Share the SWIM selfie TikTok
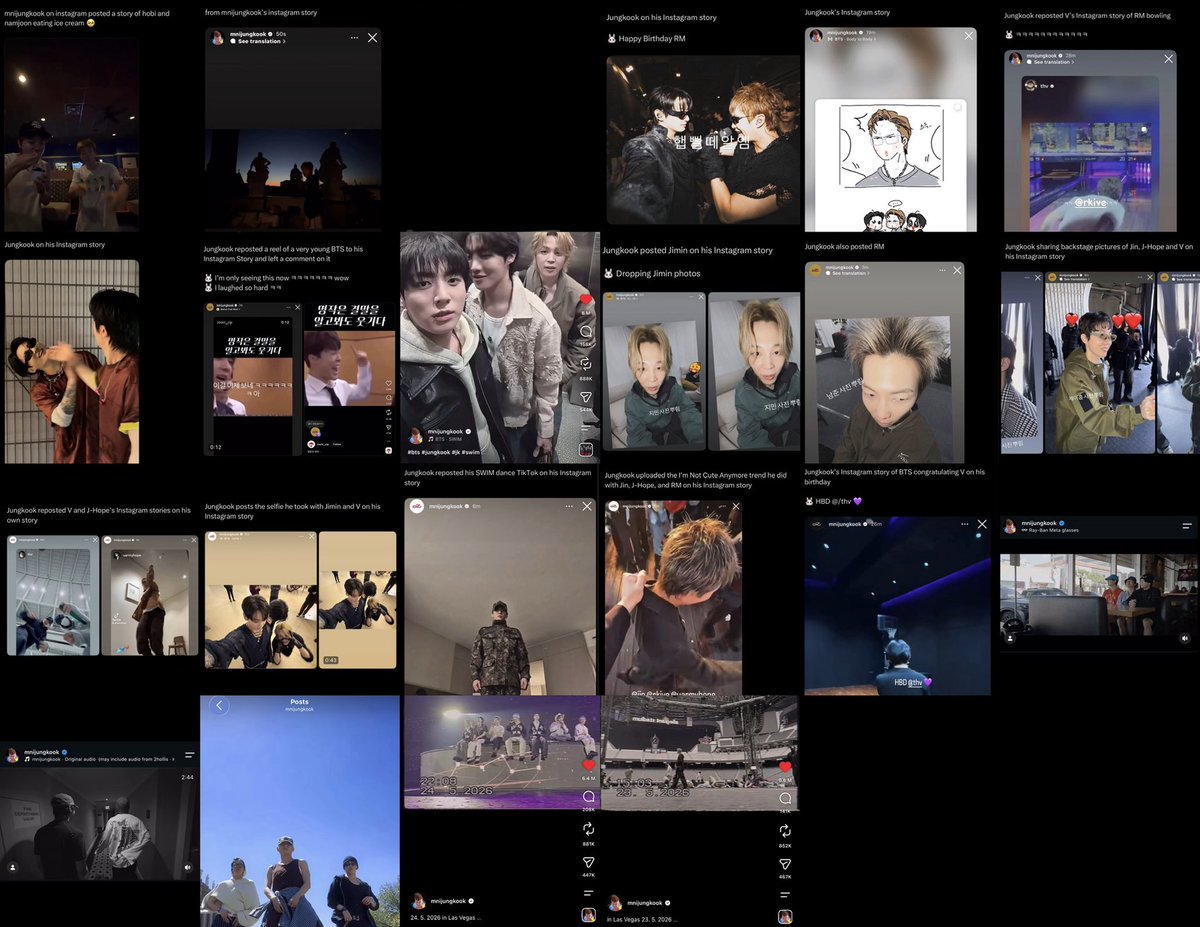 587,397
